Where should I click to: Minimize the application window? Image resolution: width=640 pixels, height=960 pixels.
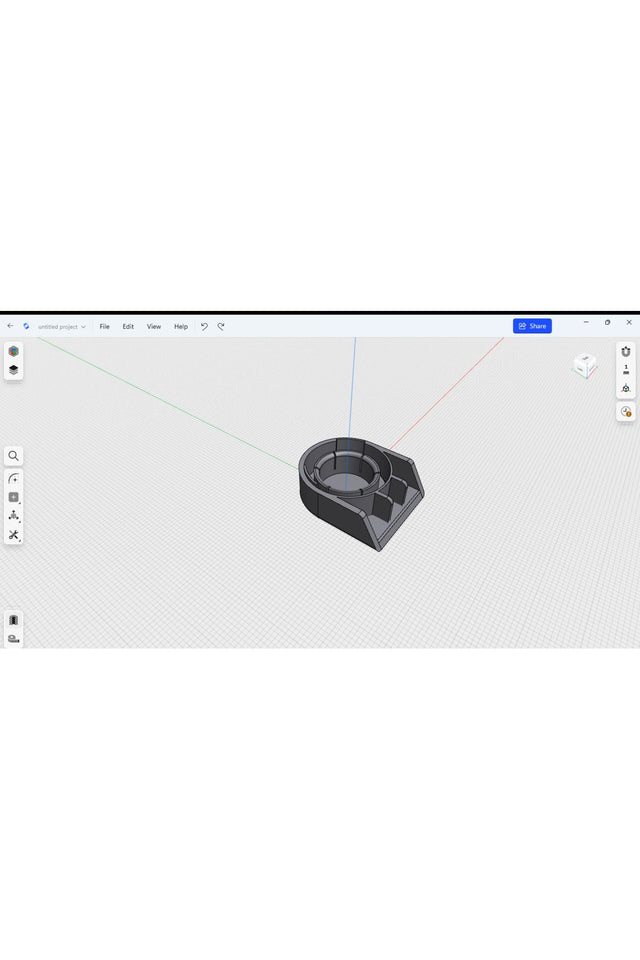point(586,322)
